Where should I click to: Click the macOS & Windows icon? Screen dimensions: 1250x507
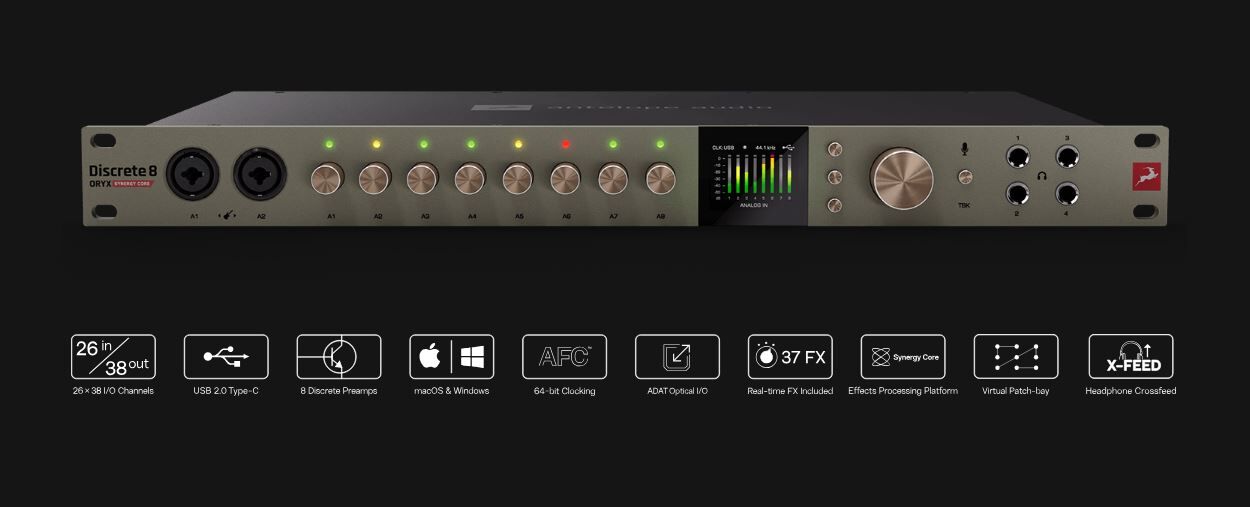[x=451, y=357]
